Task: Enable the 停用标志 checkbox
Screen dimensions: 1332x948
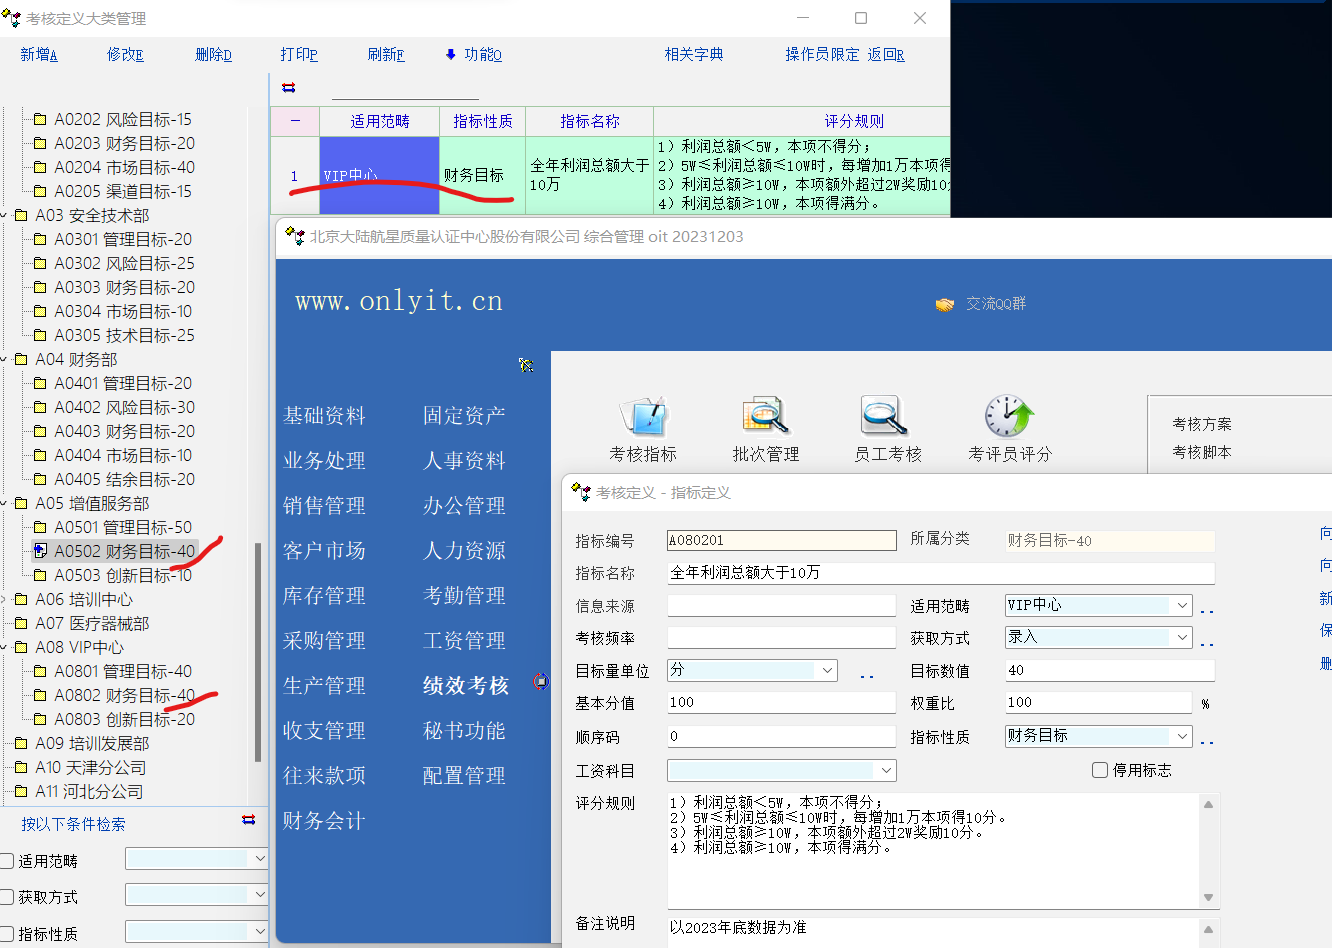Action: click(x=1100, y=770)
